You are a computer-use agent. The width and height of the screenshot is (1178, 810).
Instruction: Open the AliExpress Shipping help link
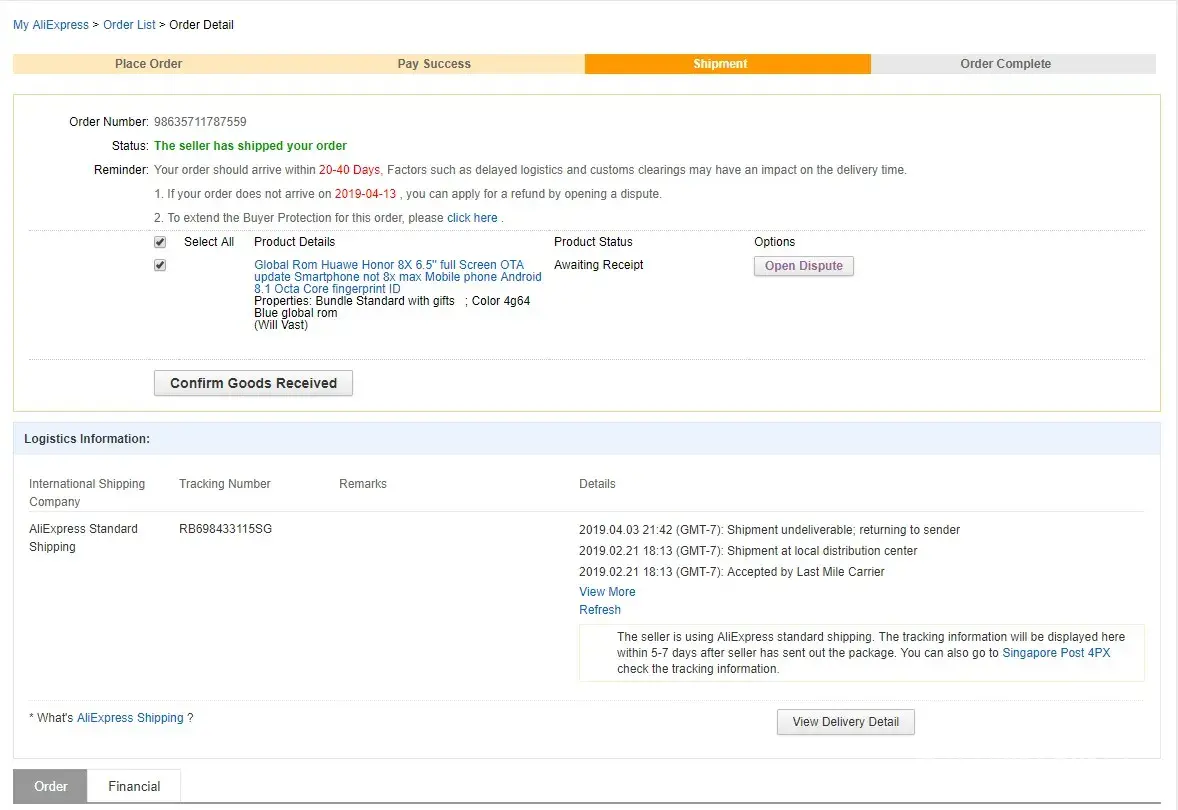click(x=130, y=718)
